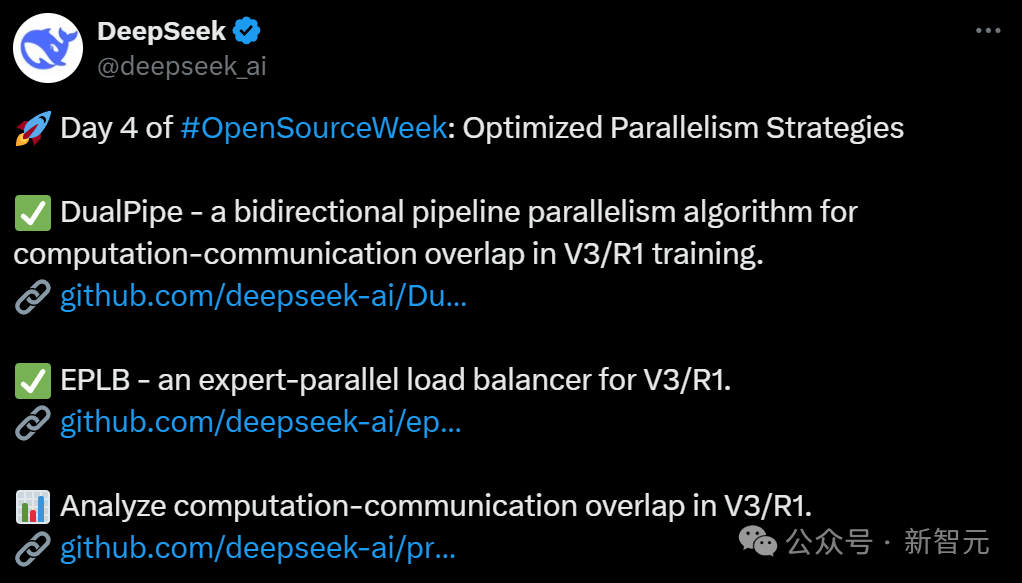Click the bar chart emoji beside Analyze
The width and height of the screenshot is (1022, 583).
(33, 507)
